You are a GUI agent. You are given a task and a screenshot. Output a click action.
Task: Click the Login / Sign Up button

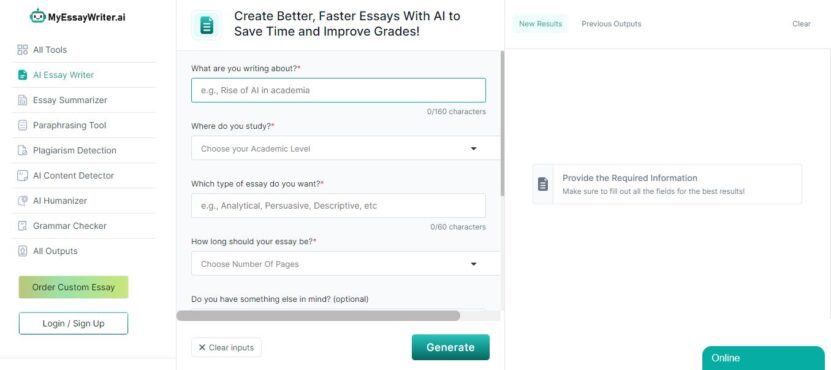(x=73, y=323)
